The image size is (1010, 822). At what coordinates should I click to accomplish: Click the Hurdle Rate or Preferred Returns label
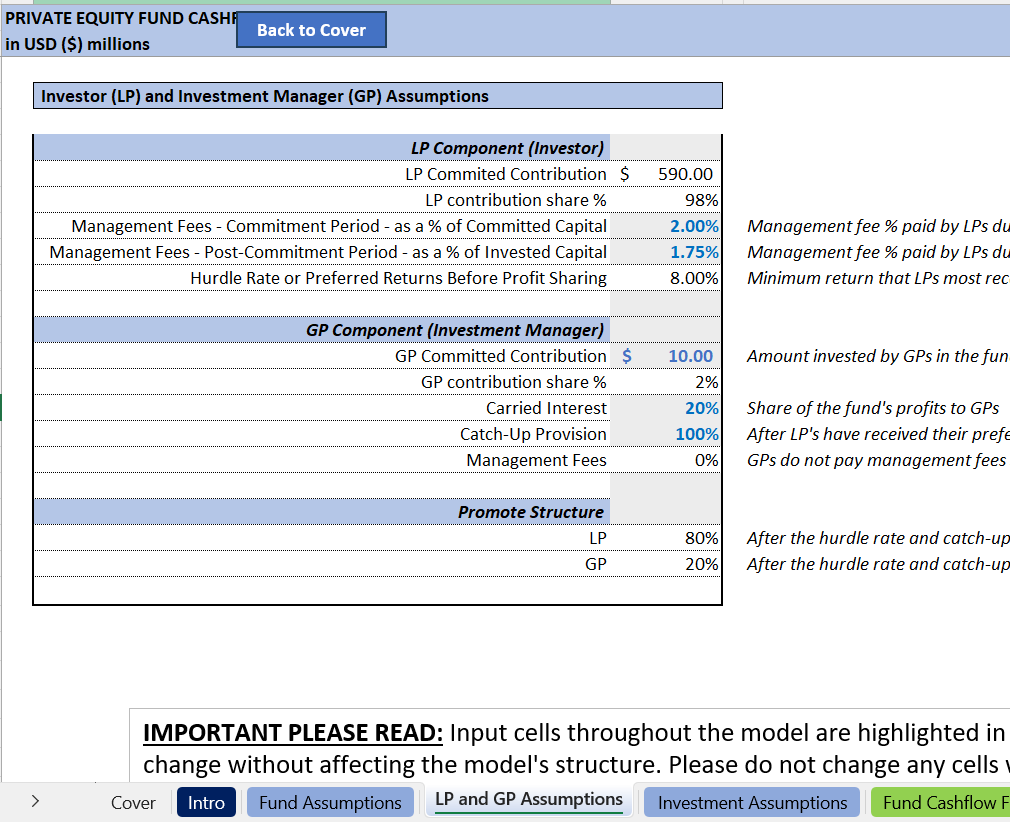click(398, 278)
